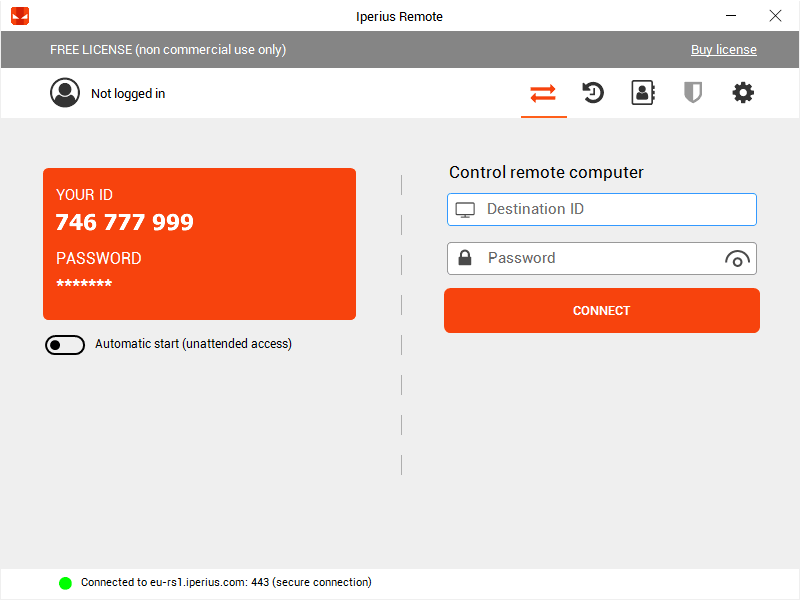Viewport: 800px width, 600px height.
Task: Click the green connection status indicator
Action: [x=65, y=583]
